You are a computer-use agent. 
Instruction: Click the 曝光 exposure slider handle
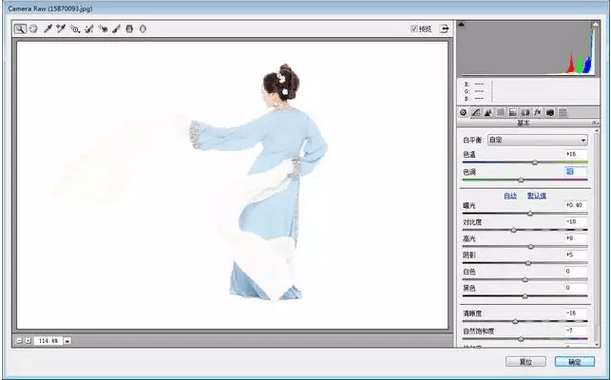coord(530,214)
